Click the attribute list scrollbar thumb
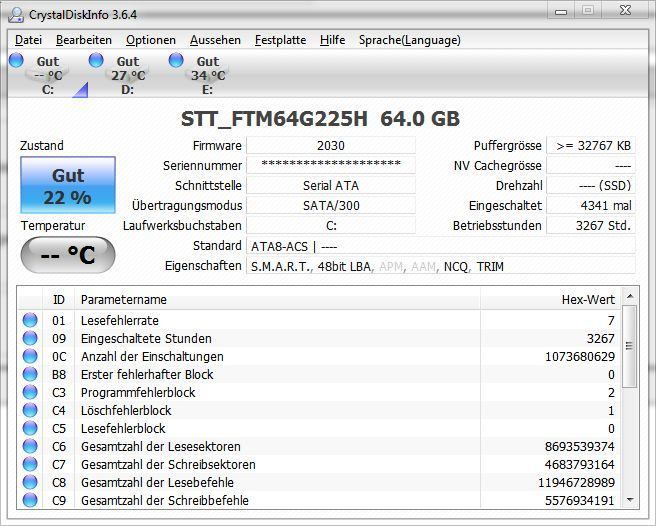 (x=630, y=346)
